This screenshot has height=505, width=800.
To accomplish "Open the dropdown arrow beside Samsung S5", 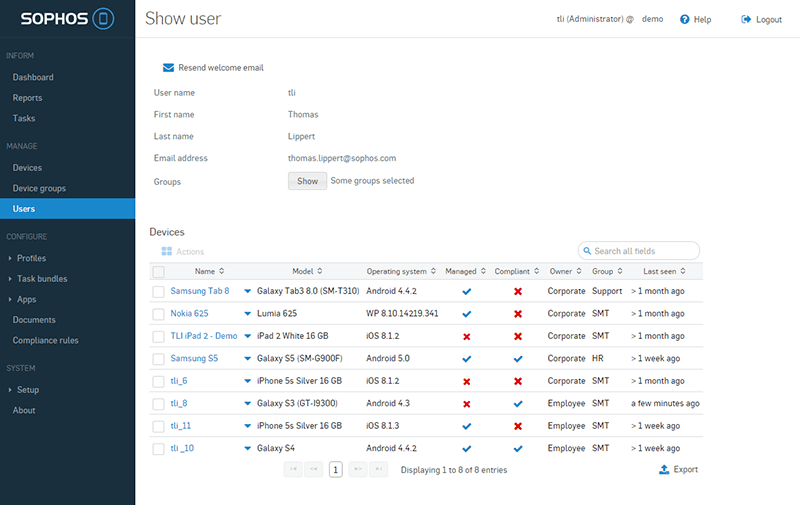I will pos(248,359).
